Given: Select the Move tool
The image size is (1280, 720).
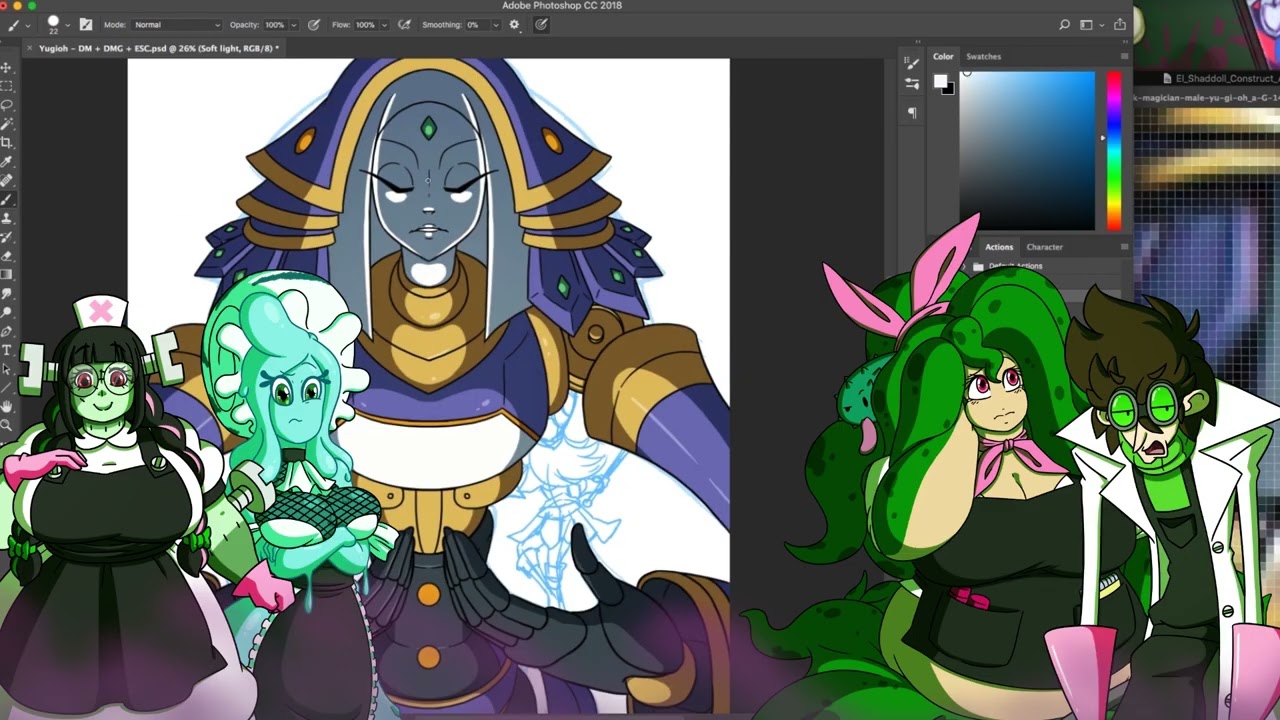Looking at the screenshot, I should (x=6, y=67).
